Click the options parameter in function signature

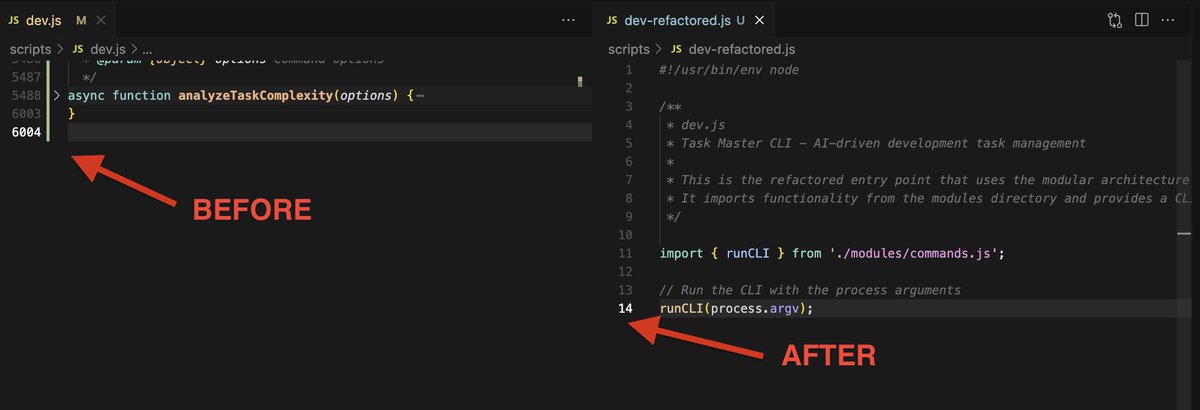pyautogui.click(x=364, y=96)
